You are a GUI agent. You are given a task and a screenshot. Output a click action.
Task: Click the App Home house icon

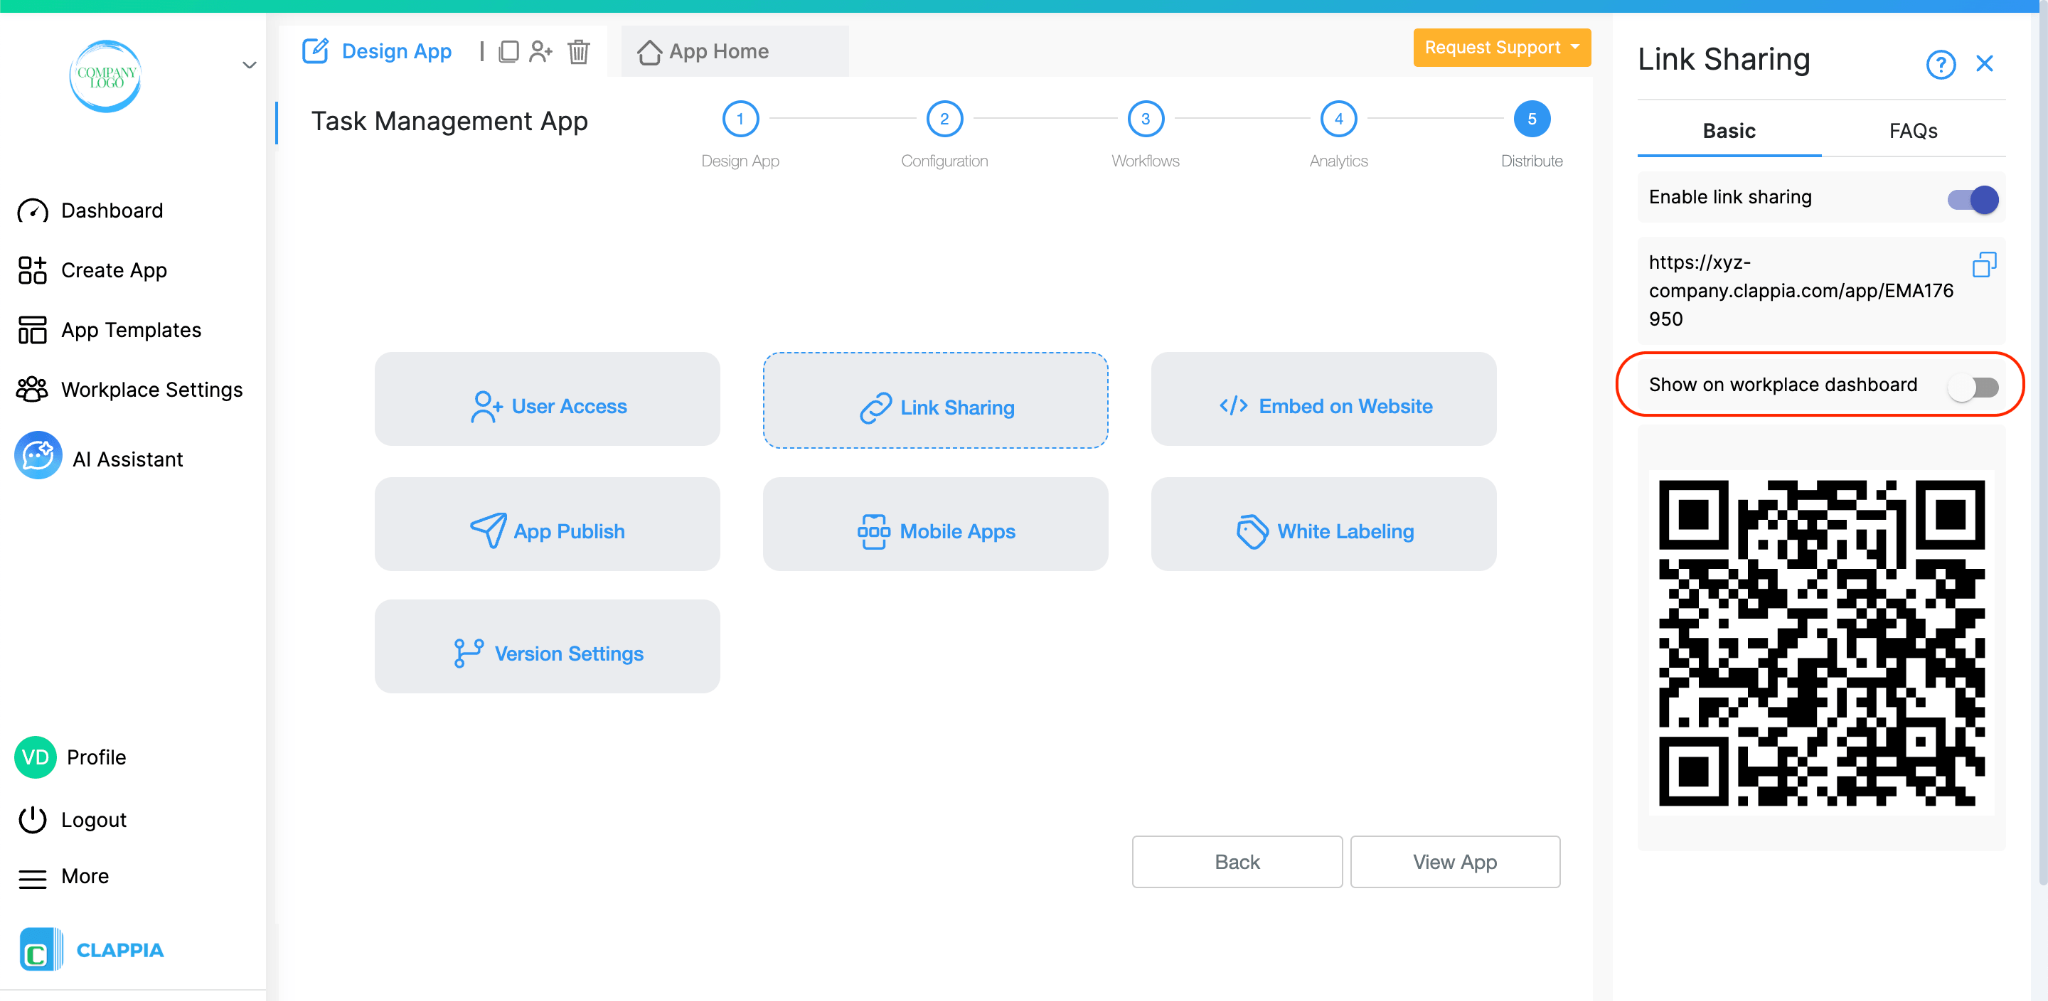click(650, 52)
